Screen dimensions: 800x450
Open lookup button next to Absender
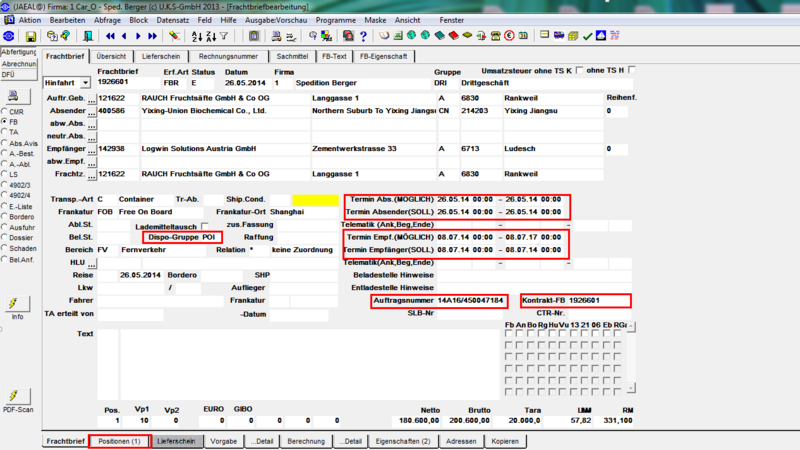coord(91,112)
